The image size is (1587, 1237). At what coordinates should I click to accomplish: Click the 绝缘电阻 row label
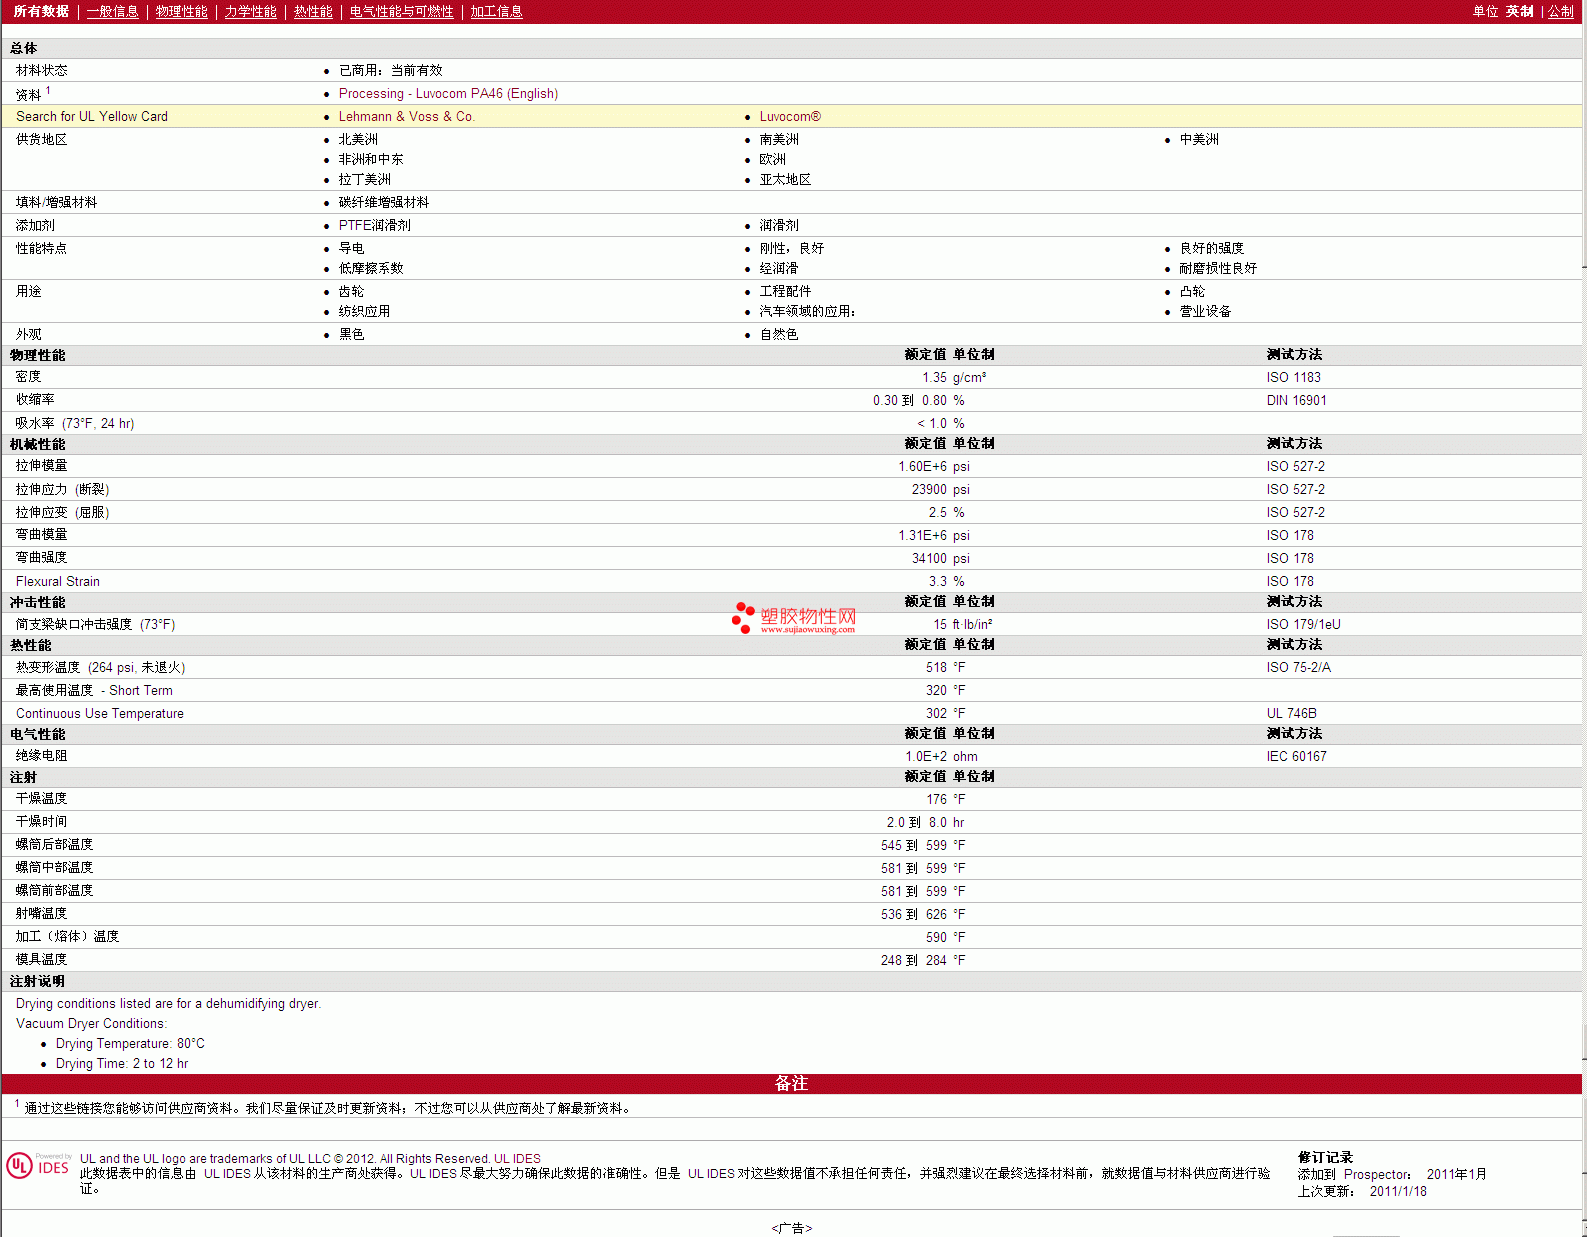[x=41, y=756]
